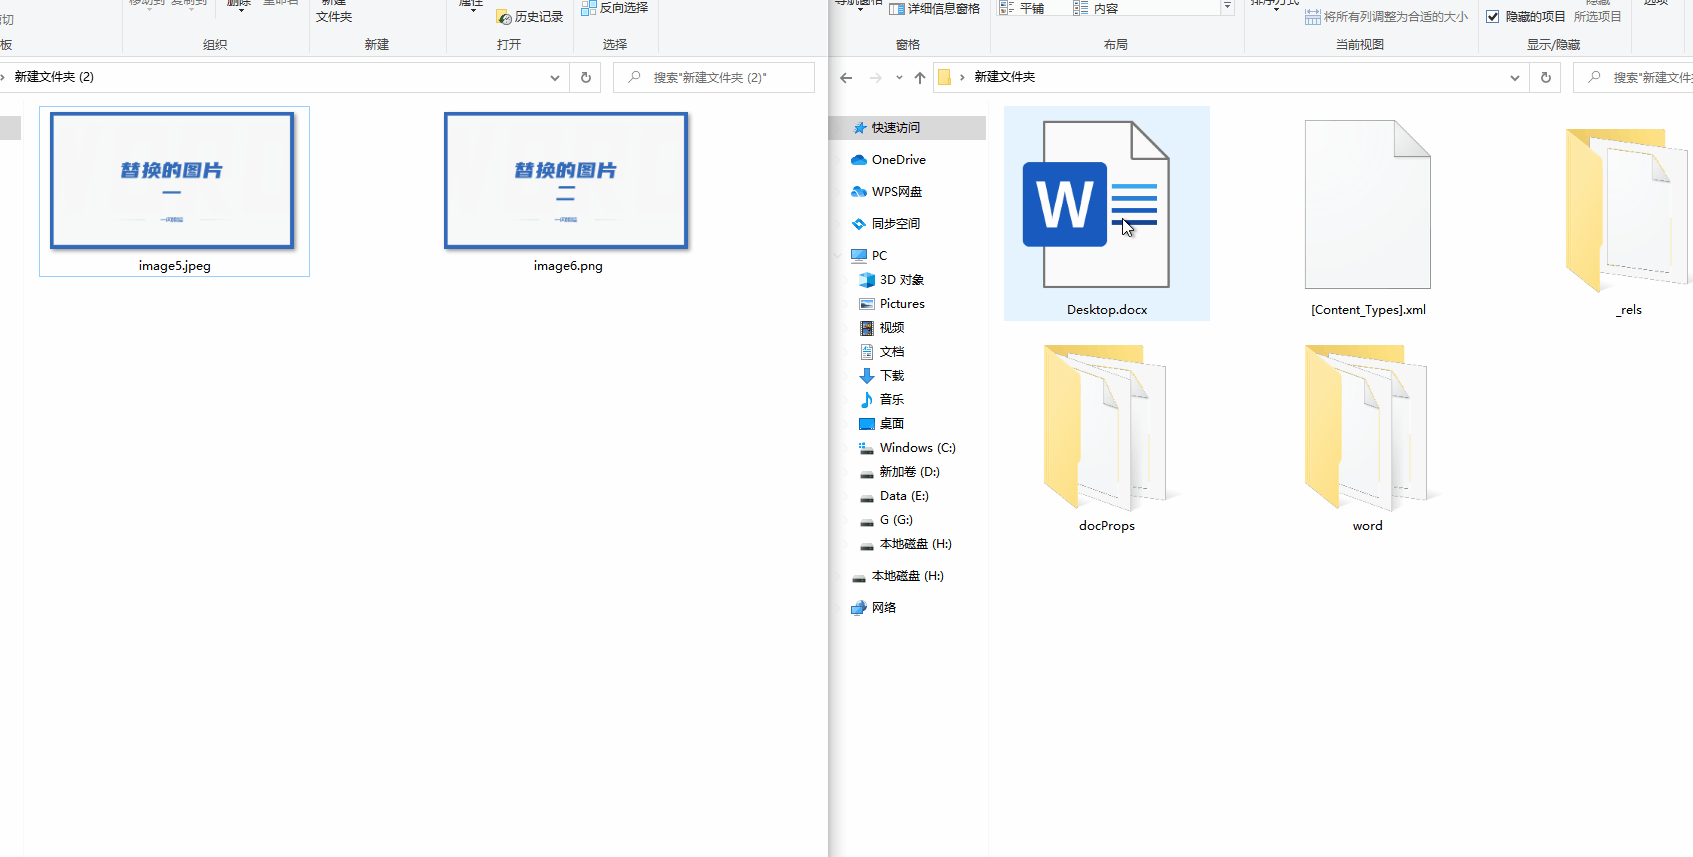This screenshot has width=1693, height=857.
Task: Open Quick Access (快速访问) in navigation pane
Action: [x=895, y=128]
